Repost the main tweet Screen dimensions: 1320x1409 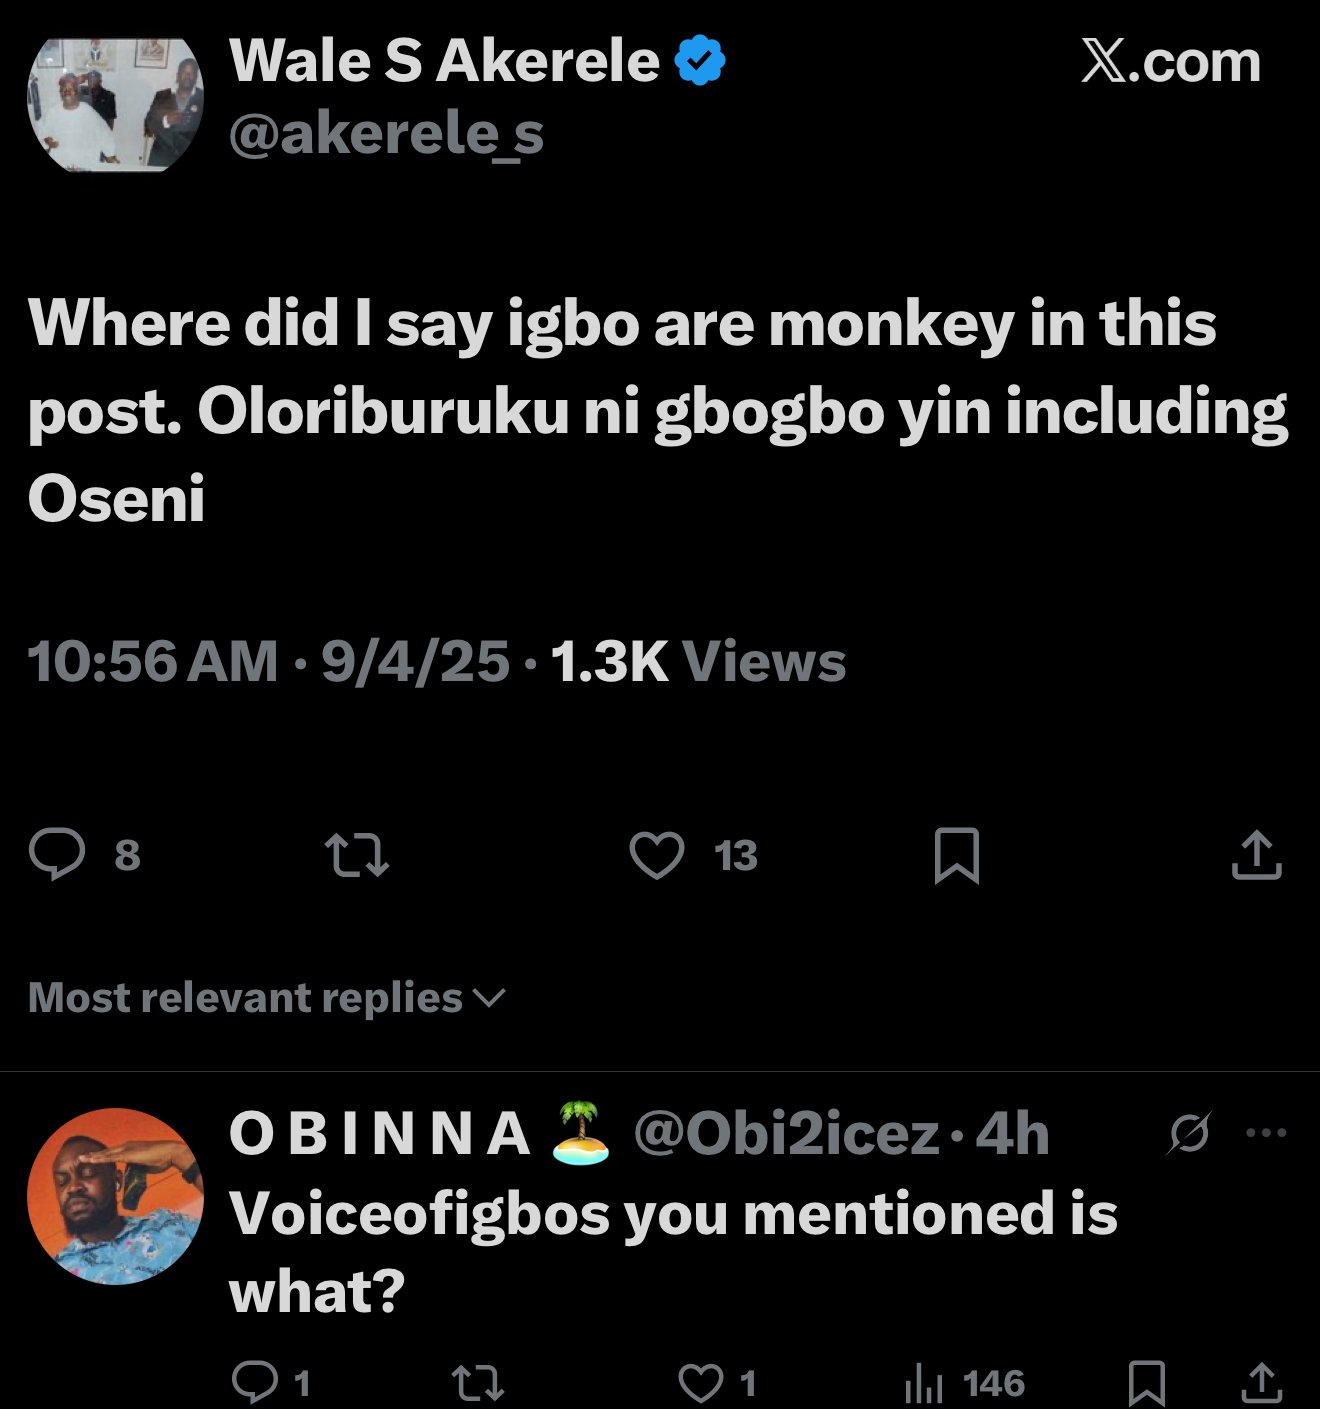(357, 856)
